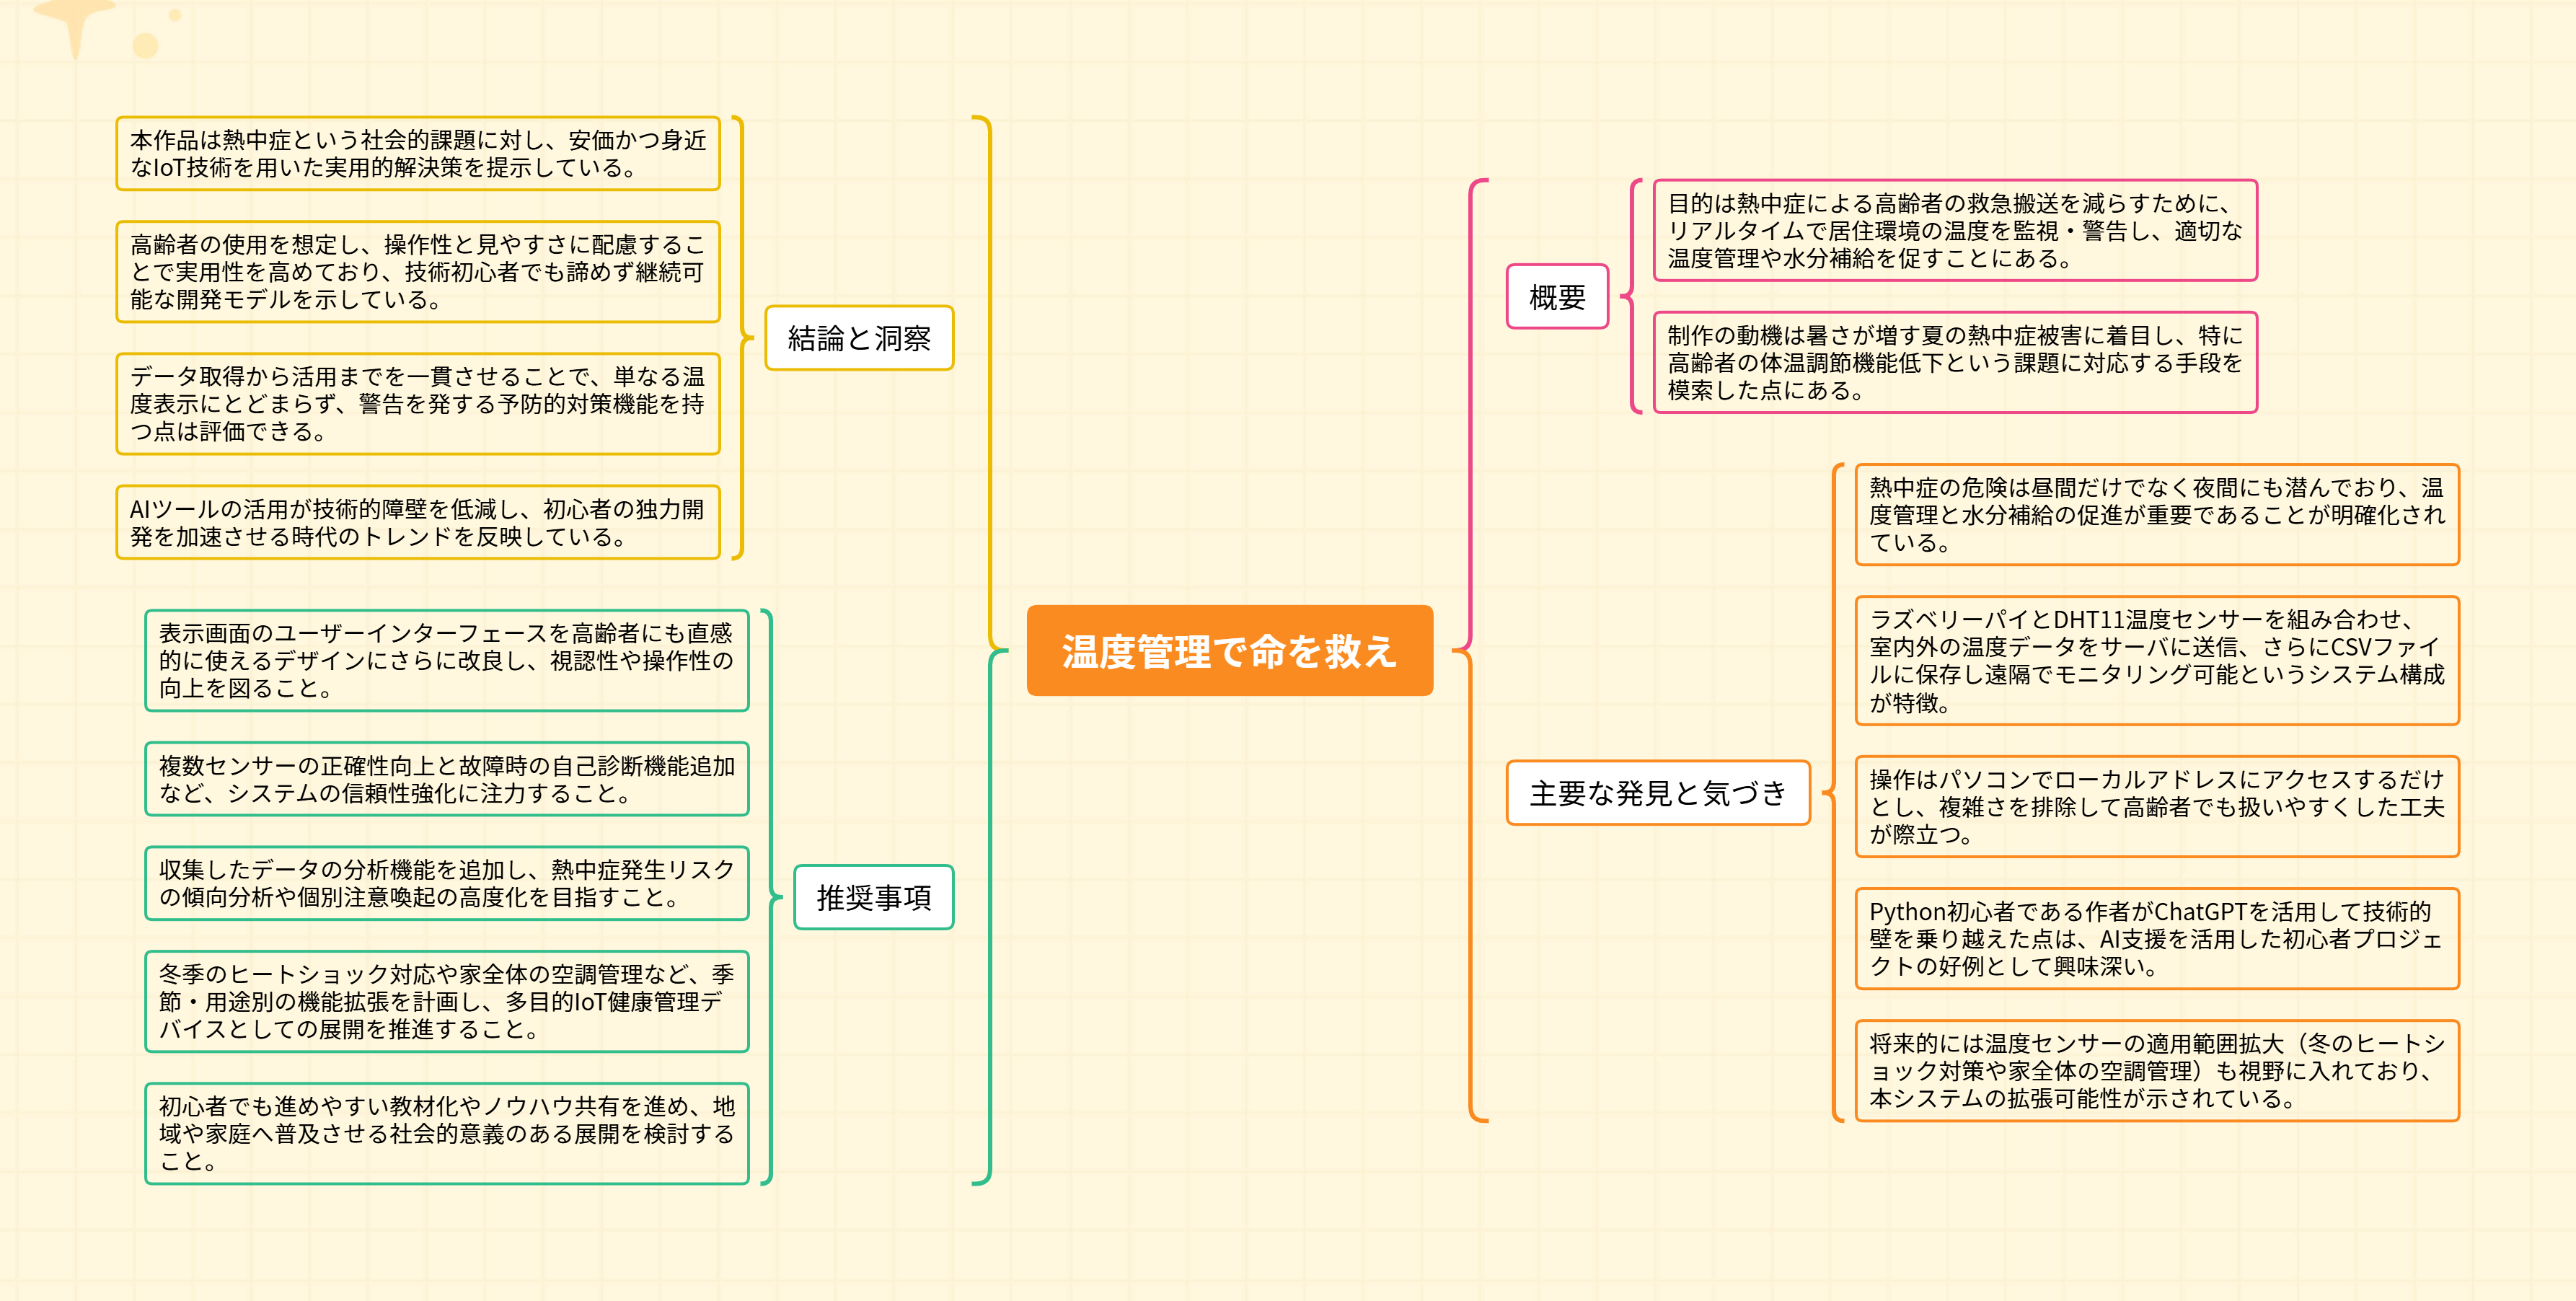Click node starting with データ取得から活用まで
The height and width of the screenshot is (1301, 2576).
[x=418, y=404]
